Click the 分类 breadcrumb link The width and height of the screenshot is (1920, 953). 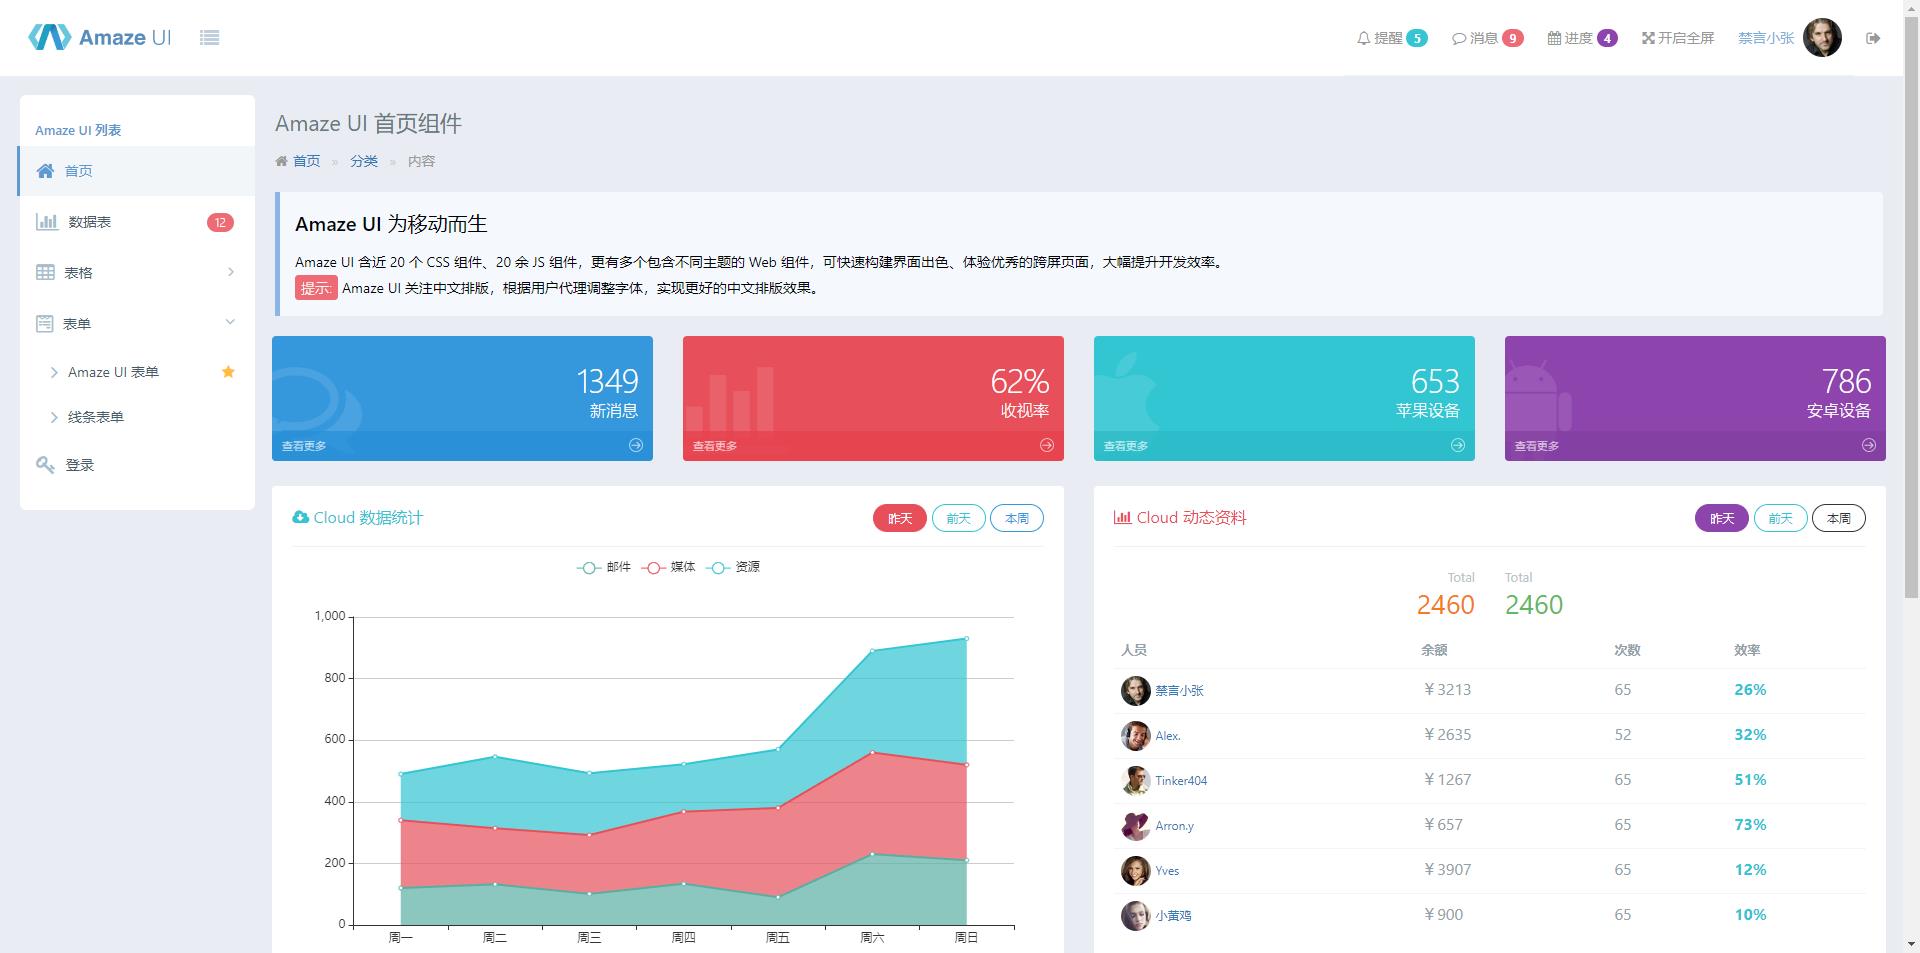pos(364,161)
